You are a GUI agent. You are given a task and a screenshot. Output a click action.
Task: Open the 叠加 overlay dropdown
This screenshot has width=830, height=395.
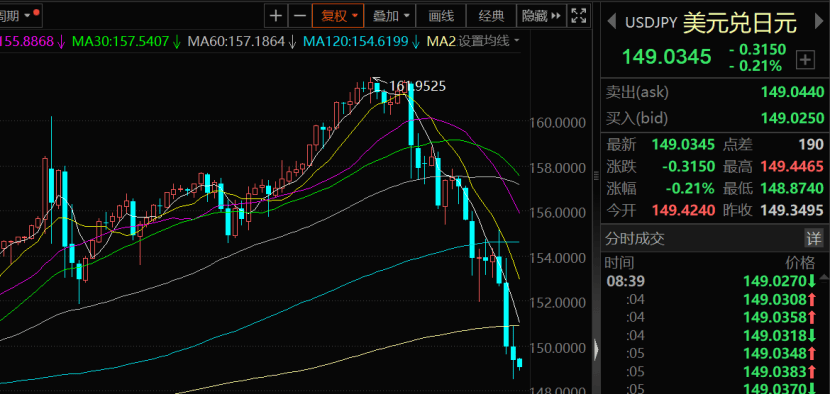coord(391,15)
